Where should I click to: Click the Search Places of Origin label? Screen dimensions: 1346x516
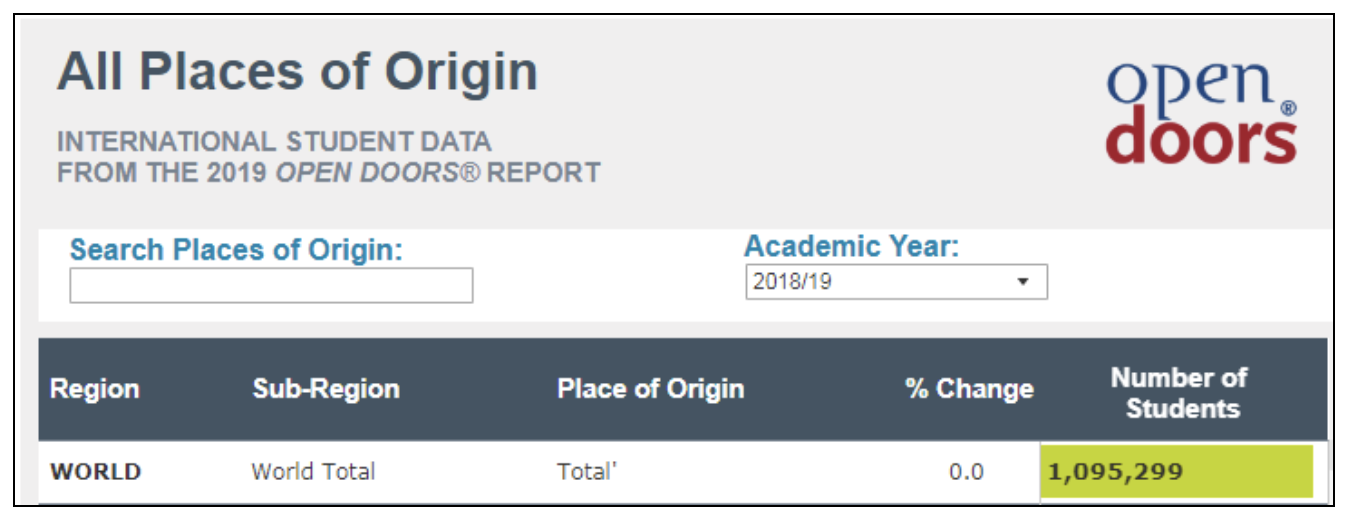tap(236, 250)
